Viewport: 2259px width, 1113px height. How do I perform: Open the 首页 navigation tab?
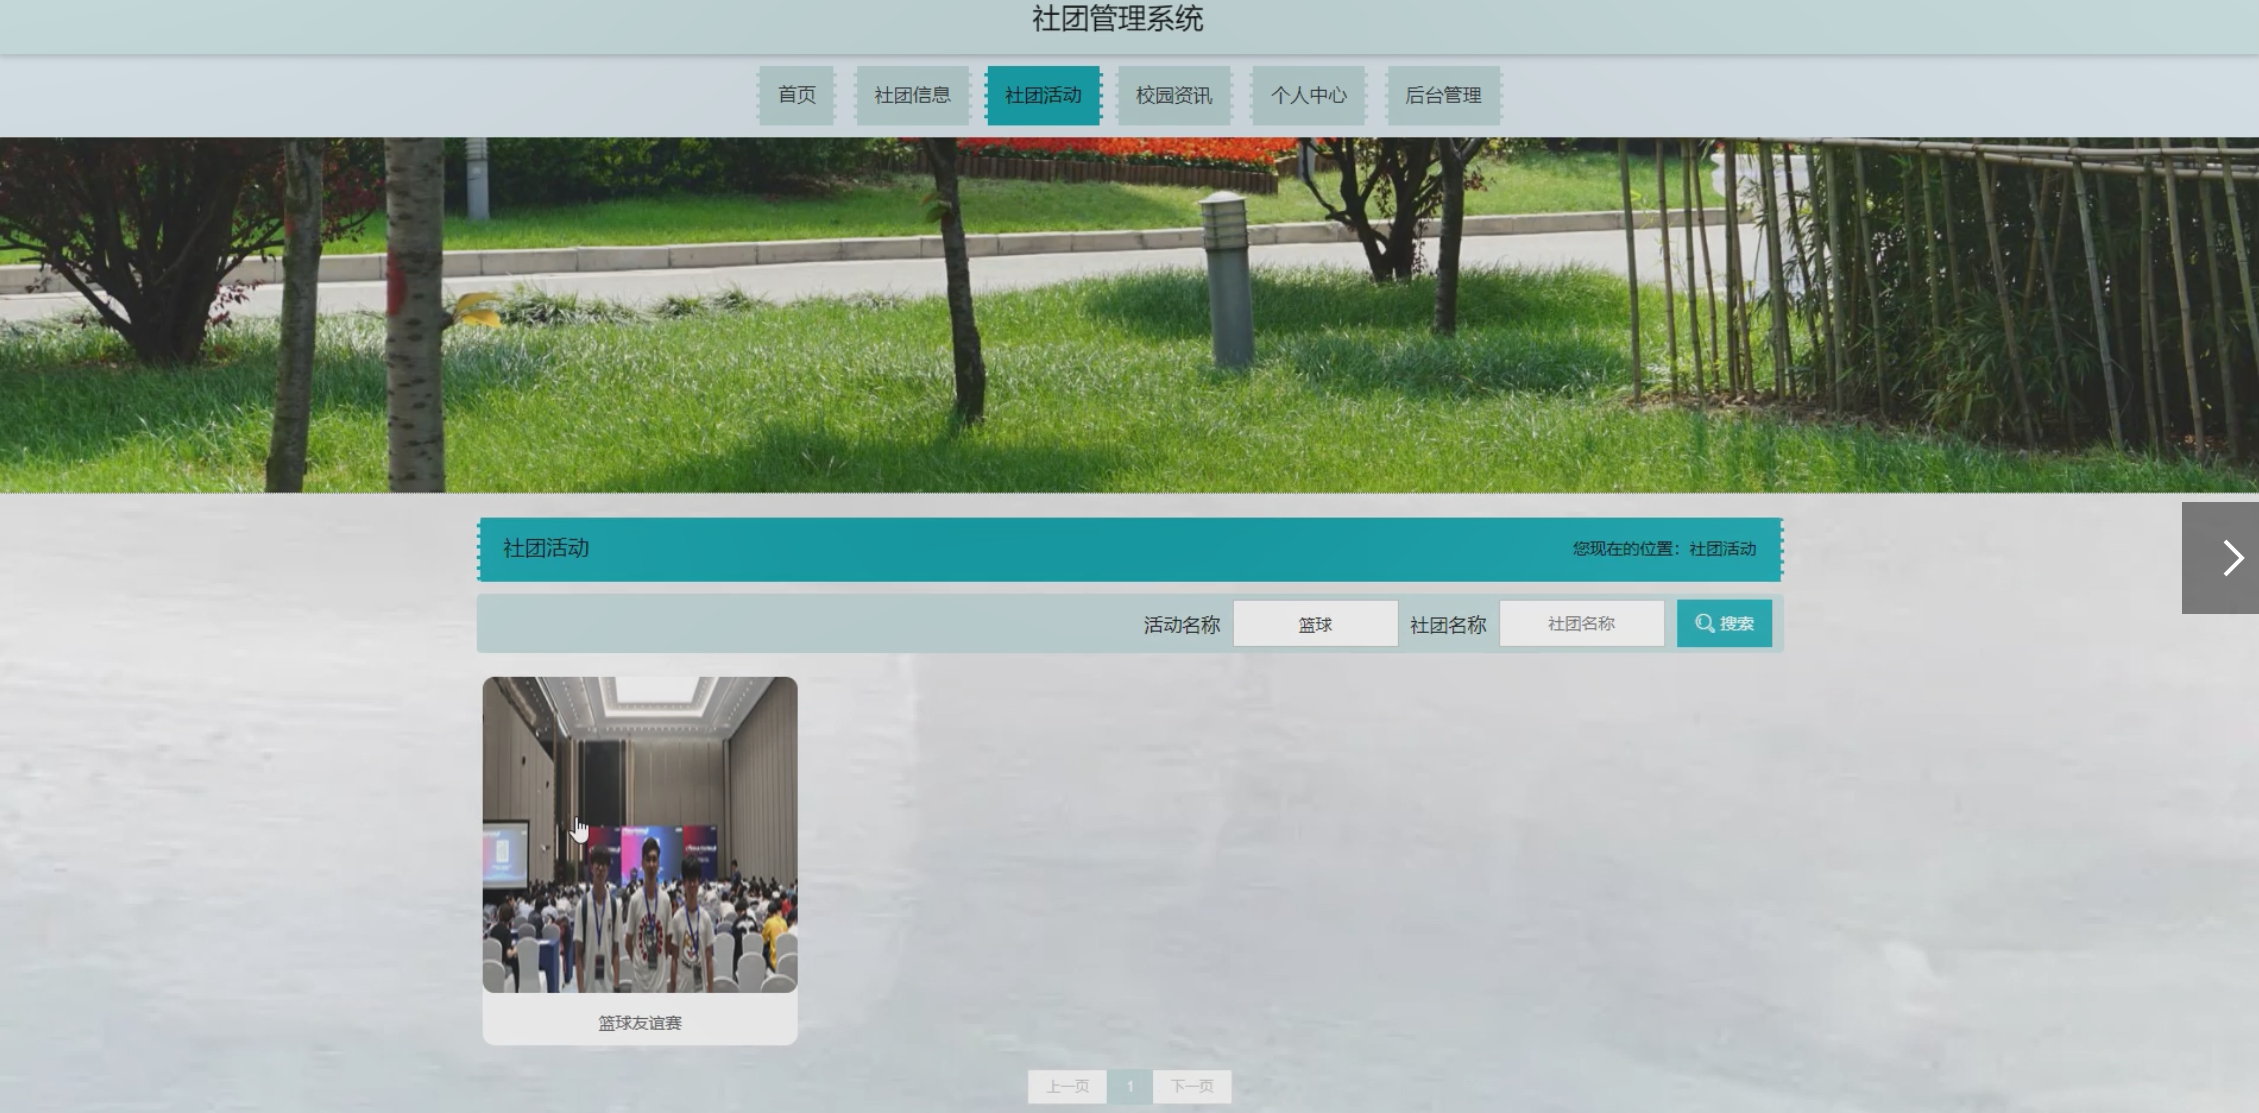coord(796,96)
